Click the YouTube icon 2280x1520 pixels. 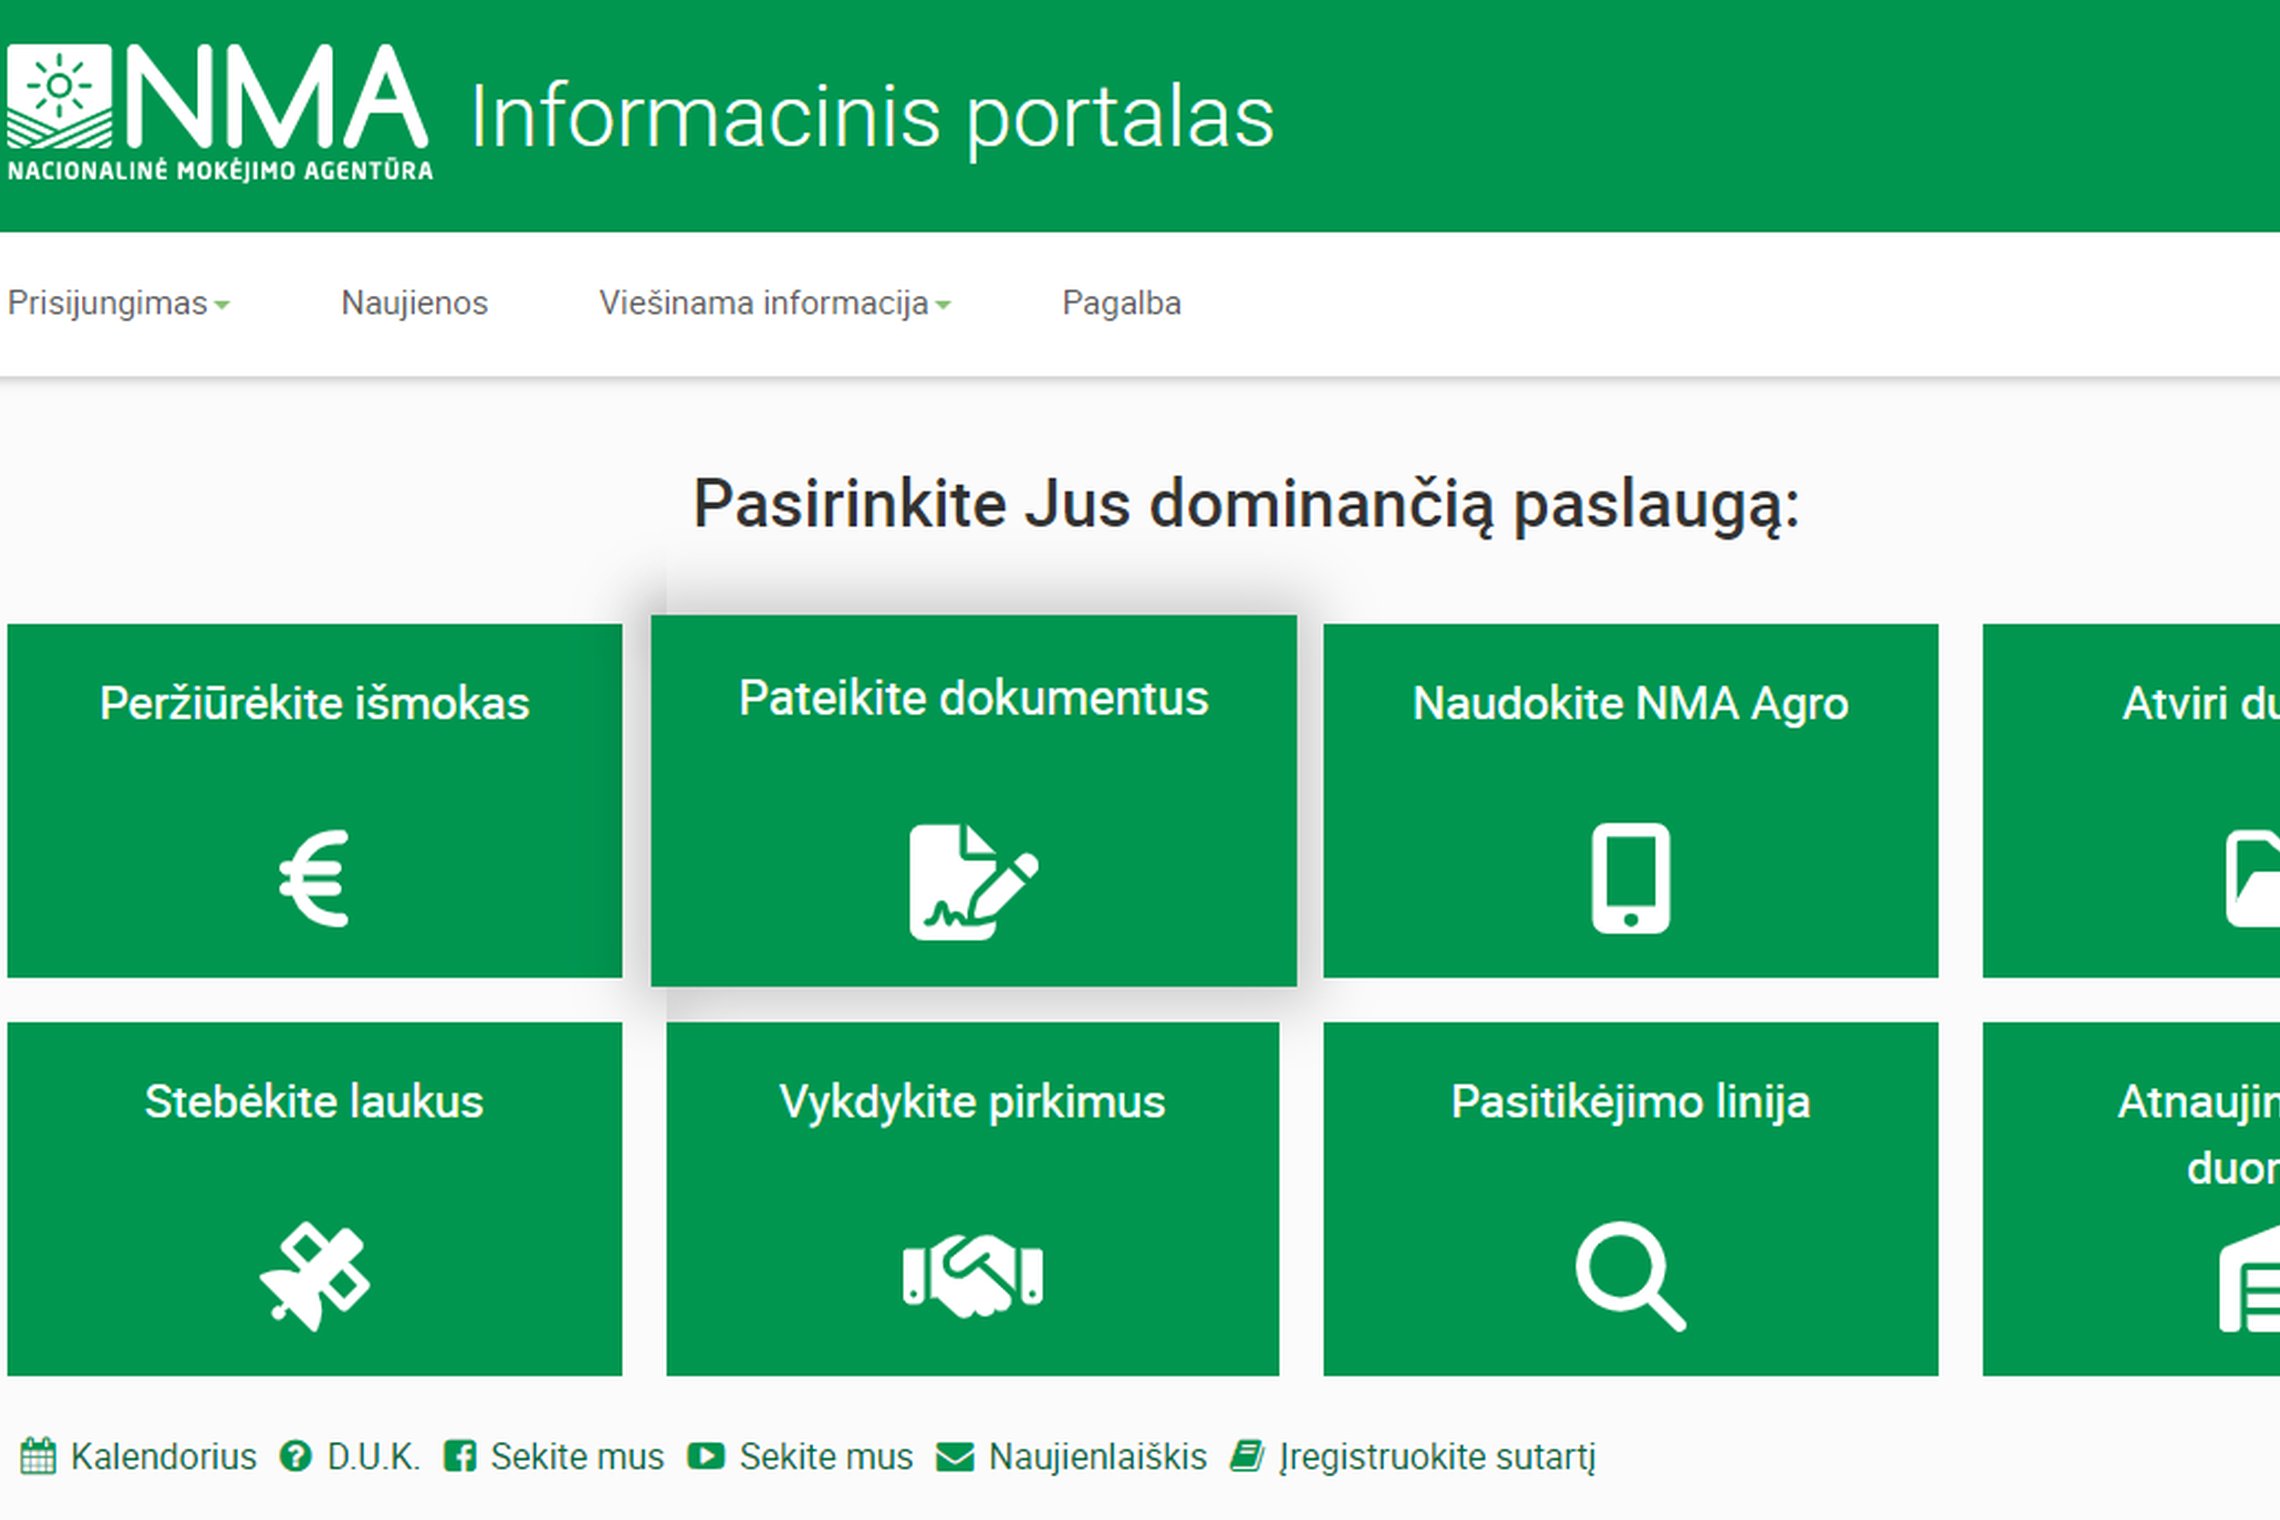[706, 1456]
